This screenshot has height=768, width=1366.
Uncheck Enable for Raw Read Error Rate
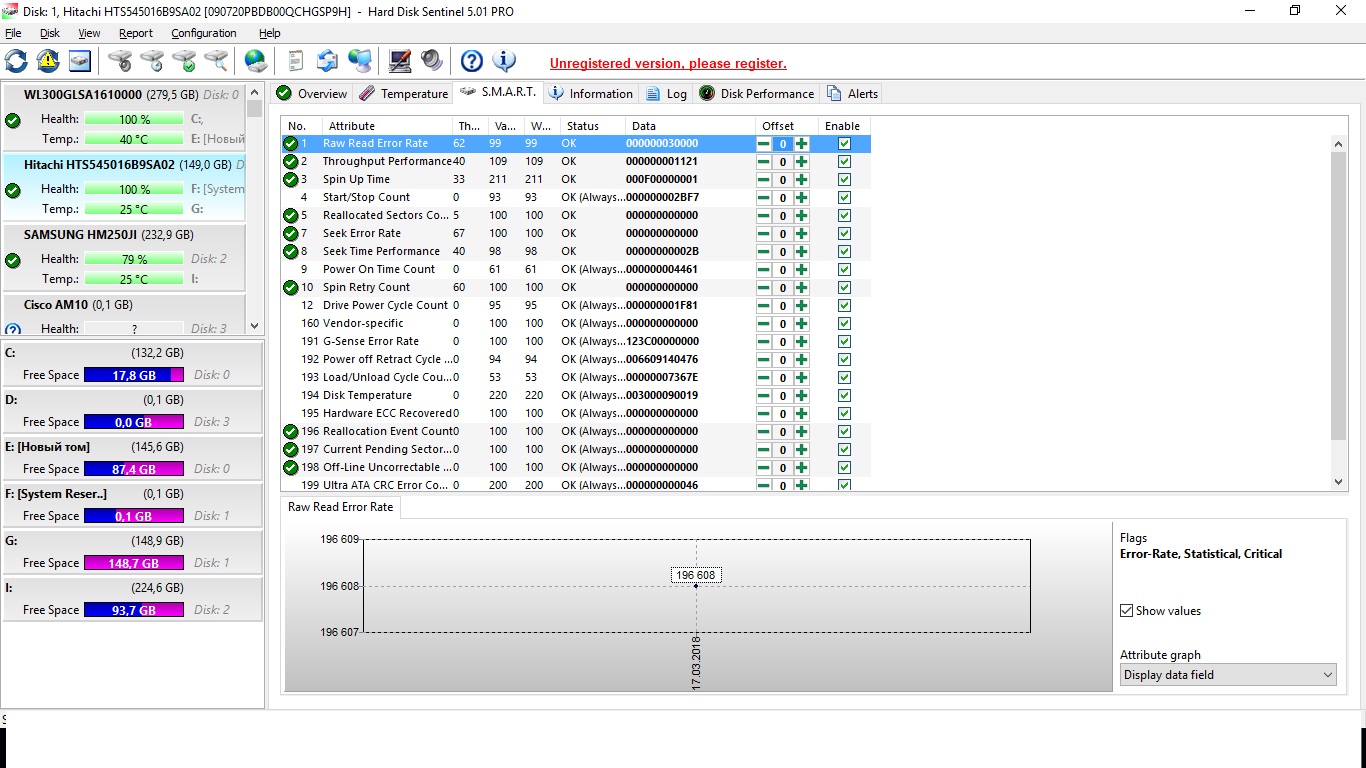coord(844,144)
